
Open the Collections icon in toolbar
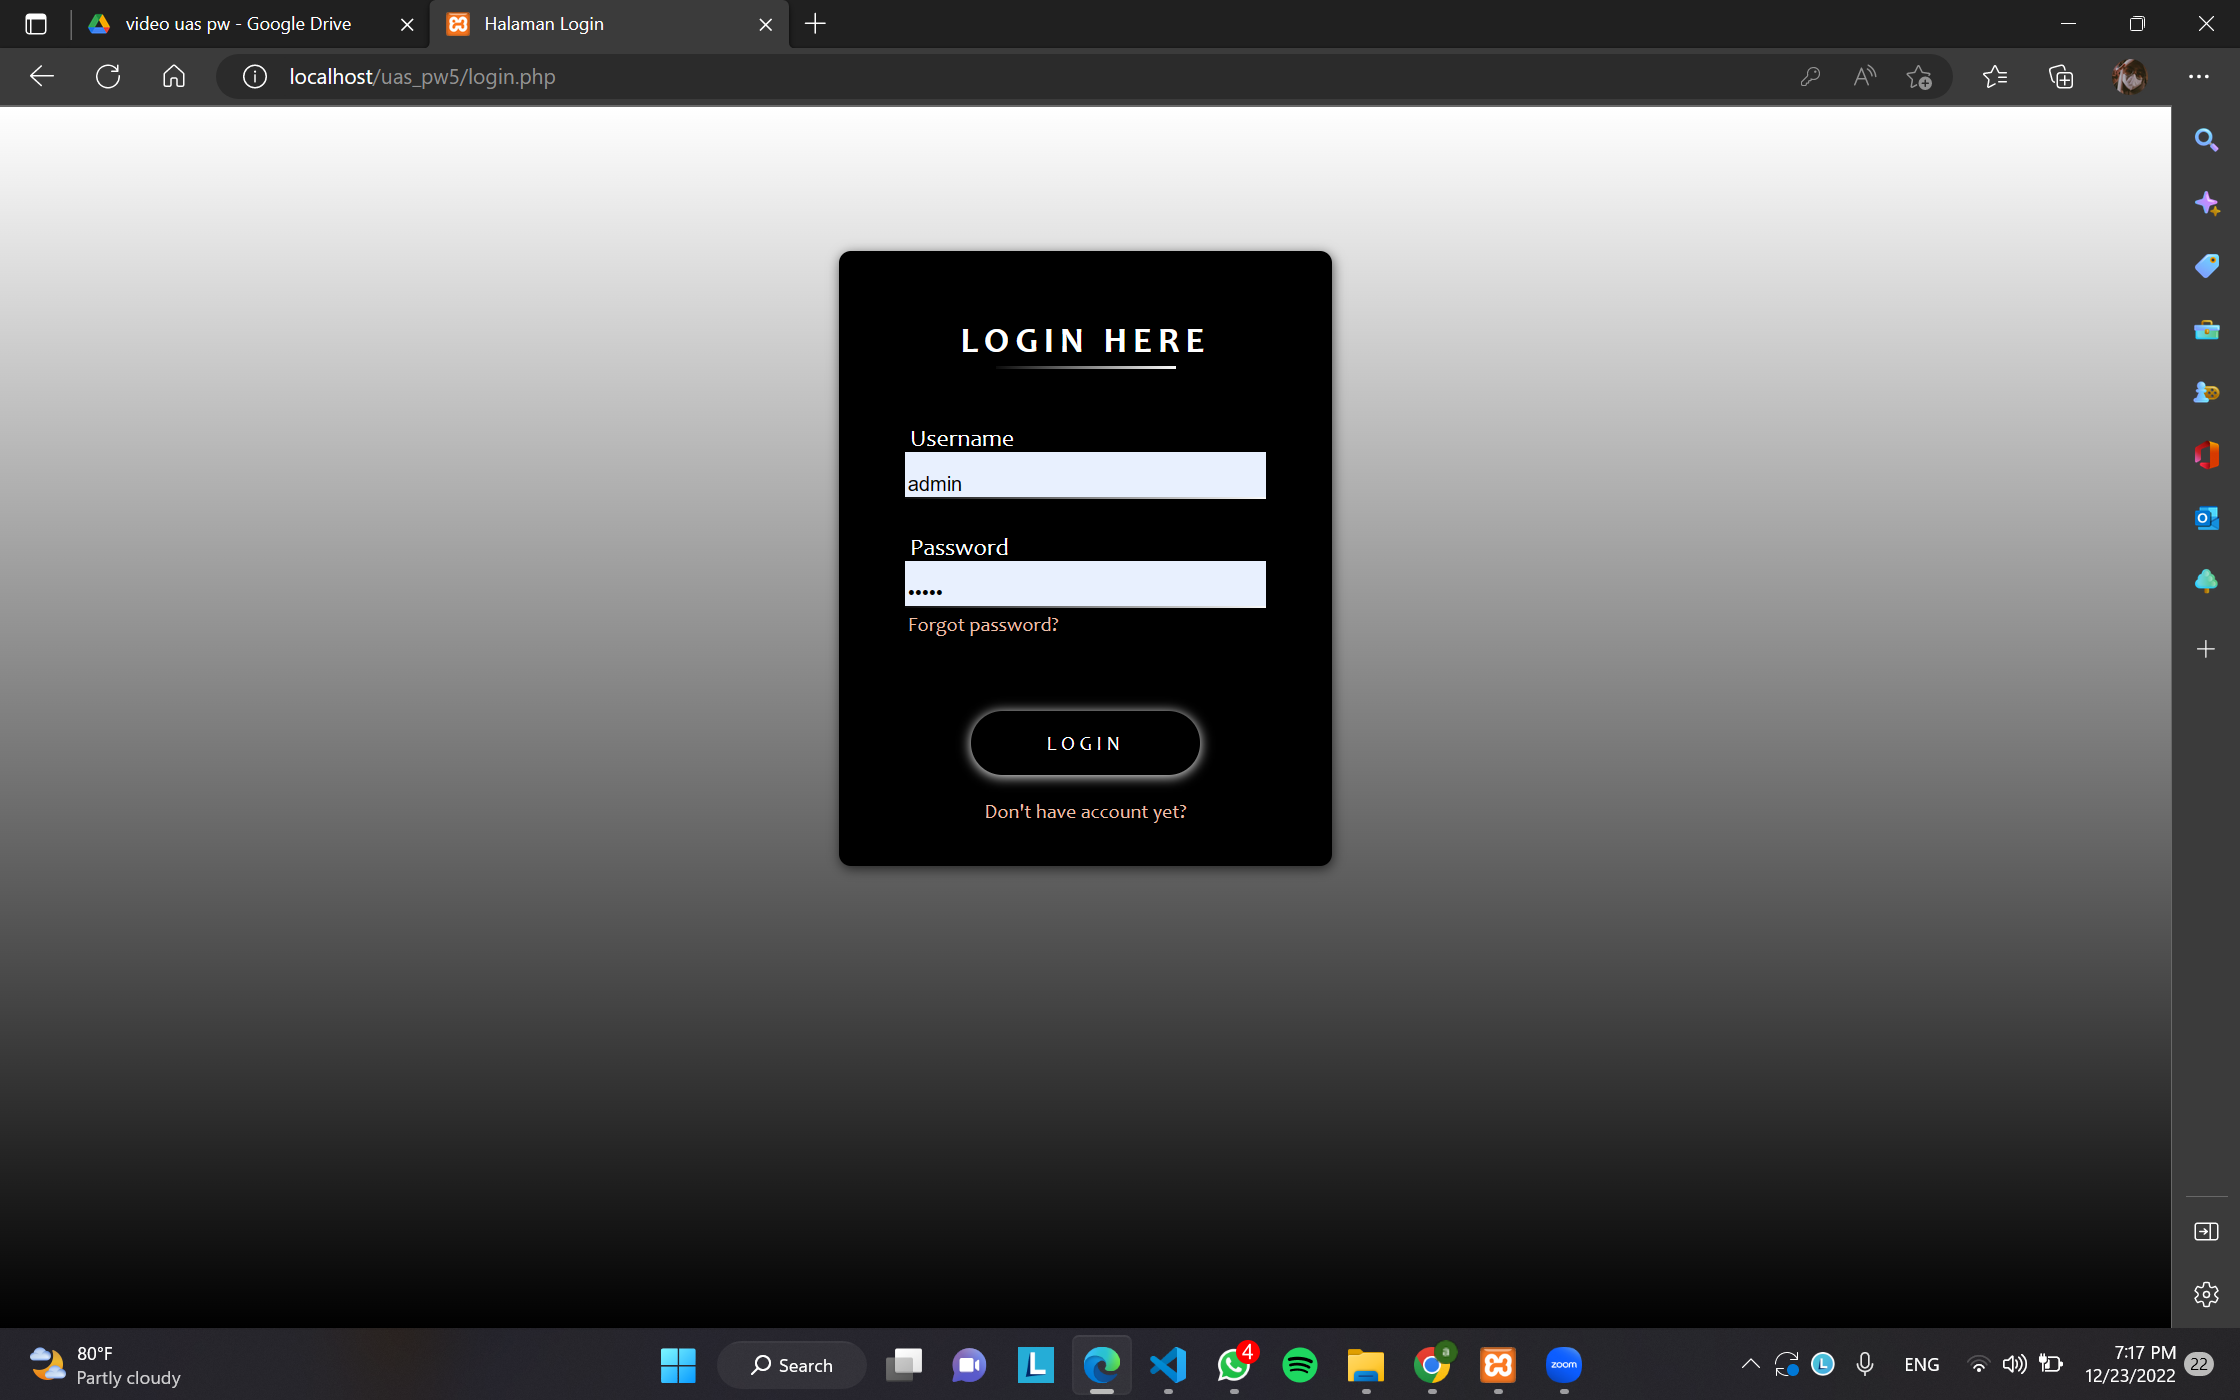2061,77
